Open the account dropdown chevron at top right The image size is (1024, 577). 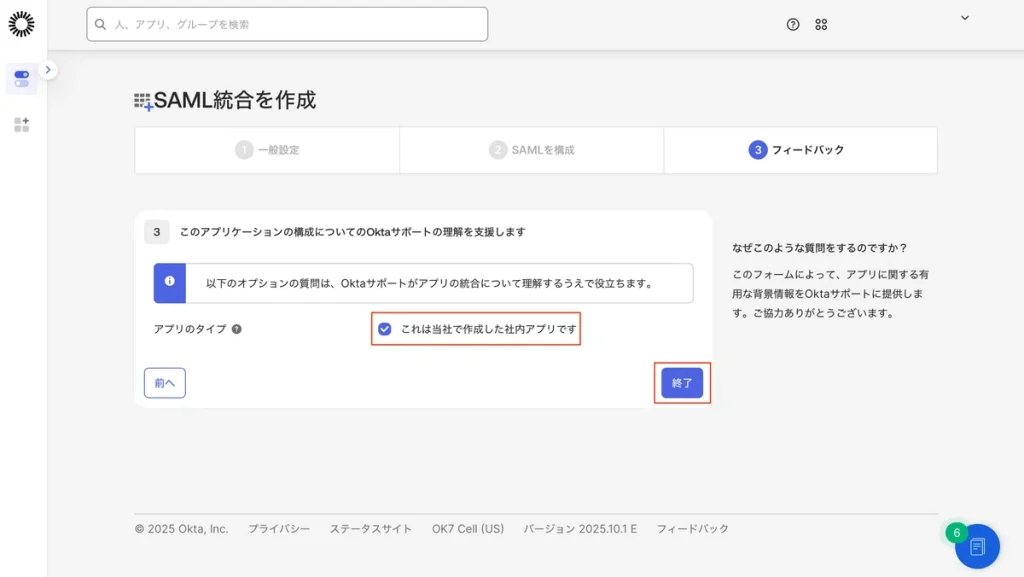pos(965,18)
